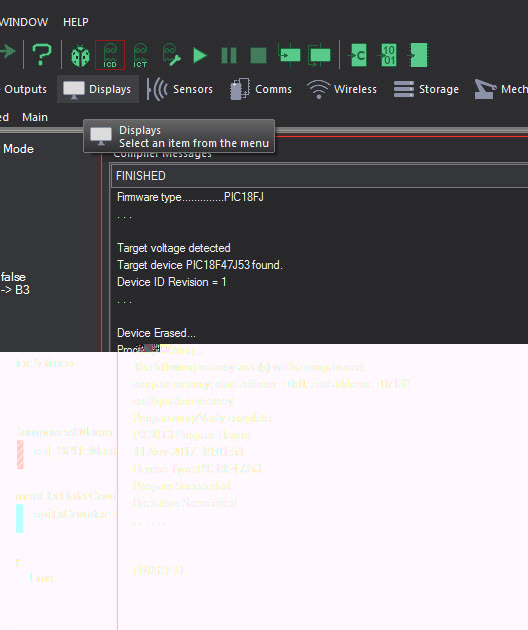Open the Outputs component menu
528x630 pixels.
click(x=24, y=89)
